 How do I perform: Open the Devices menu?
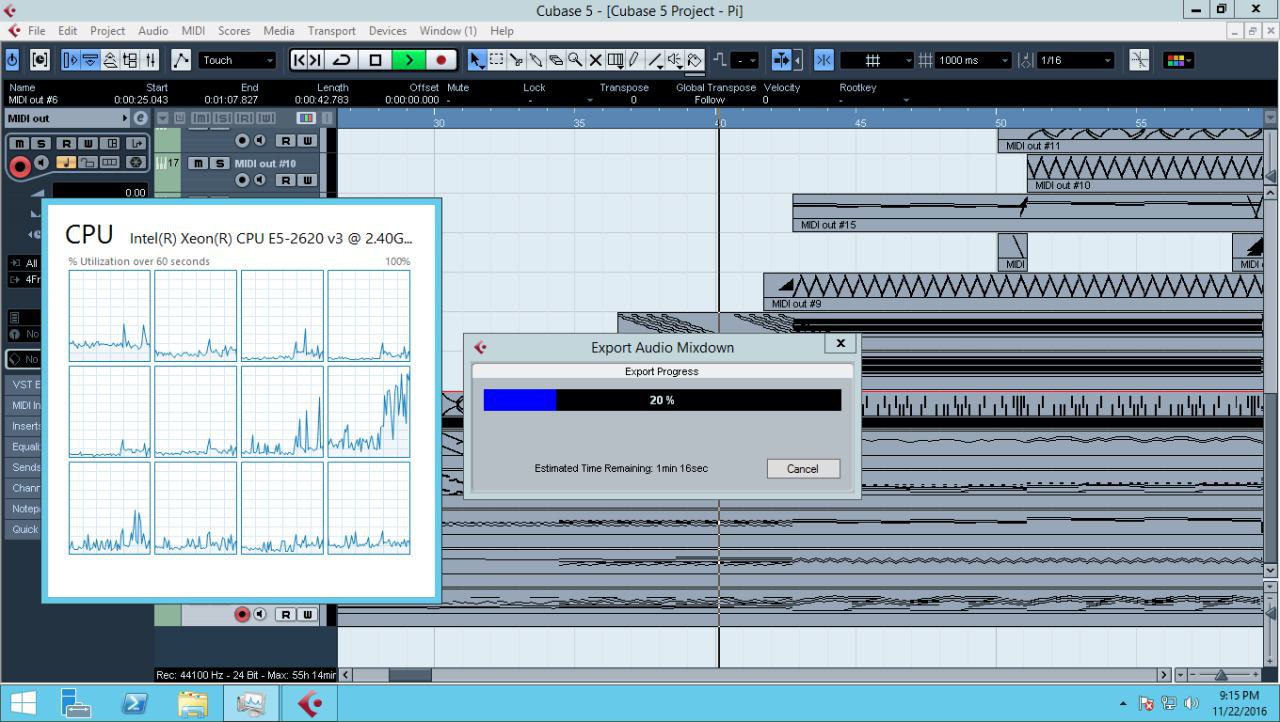click(x=388, y=31)
